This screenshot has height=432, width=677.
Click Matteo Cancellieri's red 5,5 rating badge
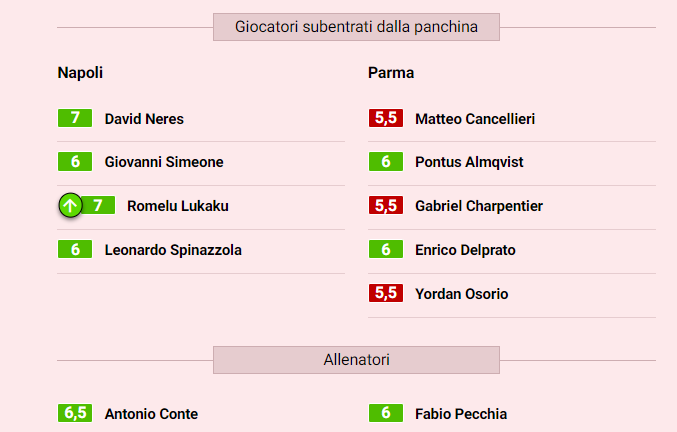385,118
